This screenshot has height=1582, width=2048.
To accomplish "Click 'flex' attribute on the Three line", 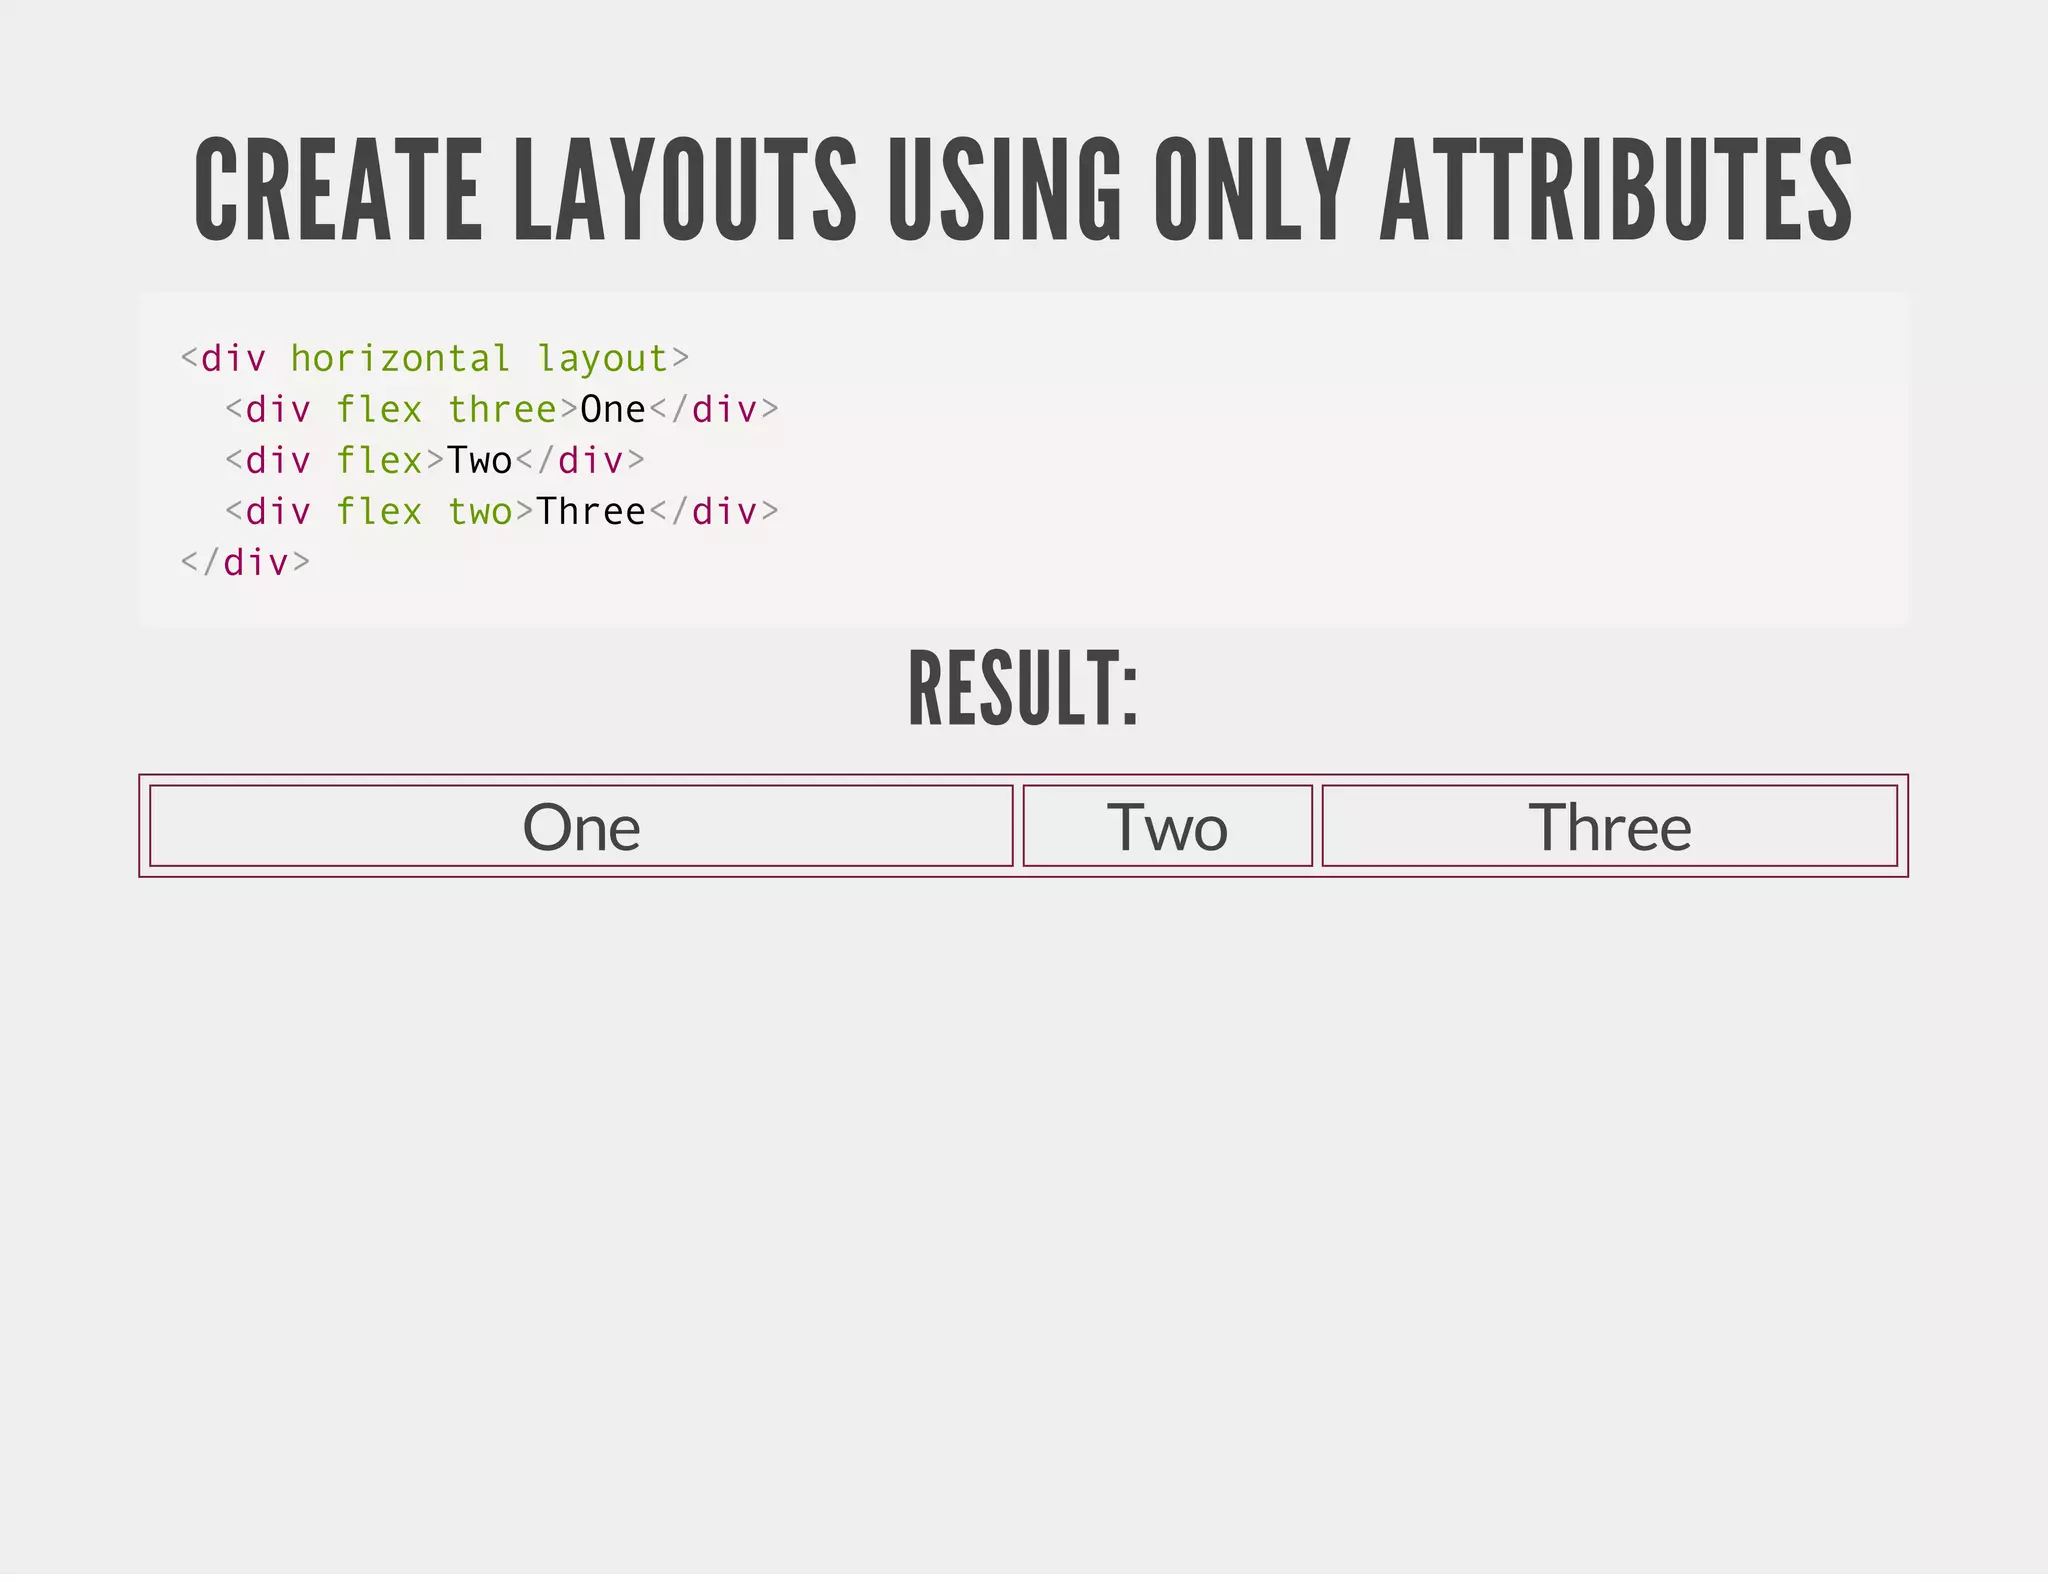I will coord(378,511).
